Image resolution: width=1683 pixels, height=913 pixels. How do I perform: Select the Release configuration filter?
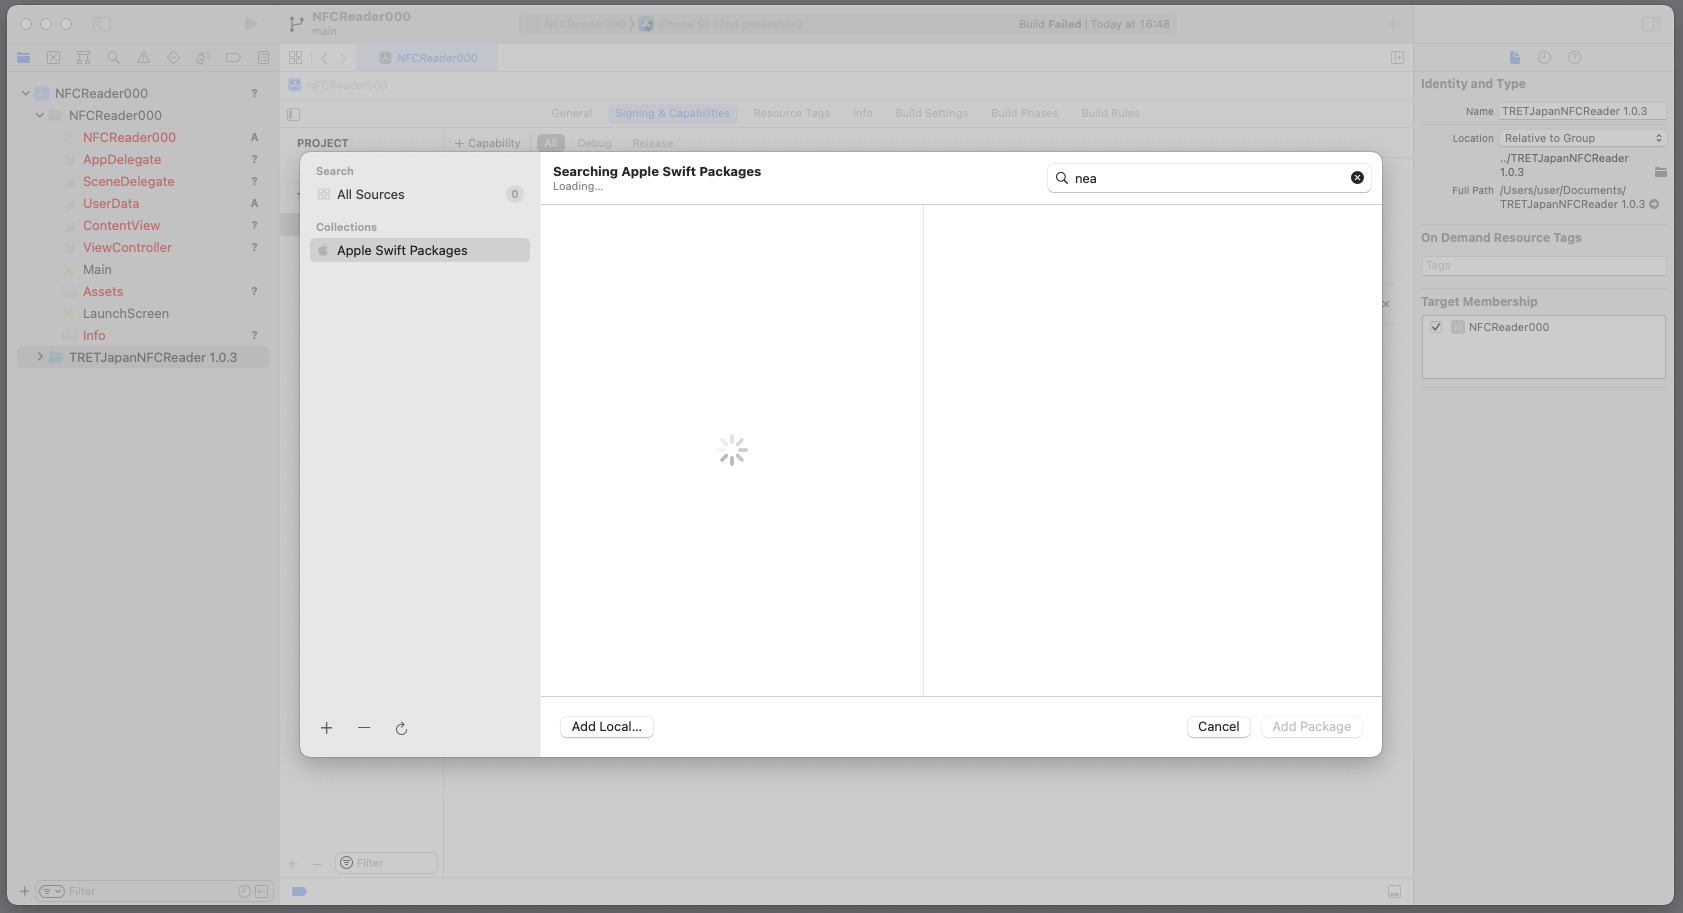pyautogui.click(x=652, y=143)
